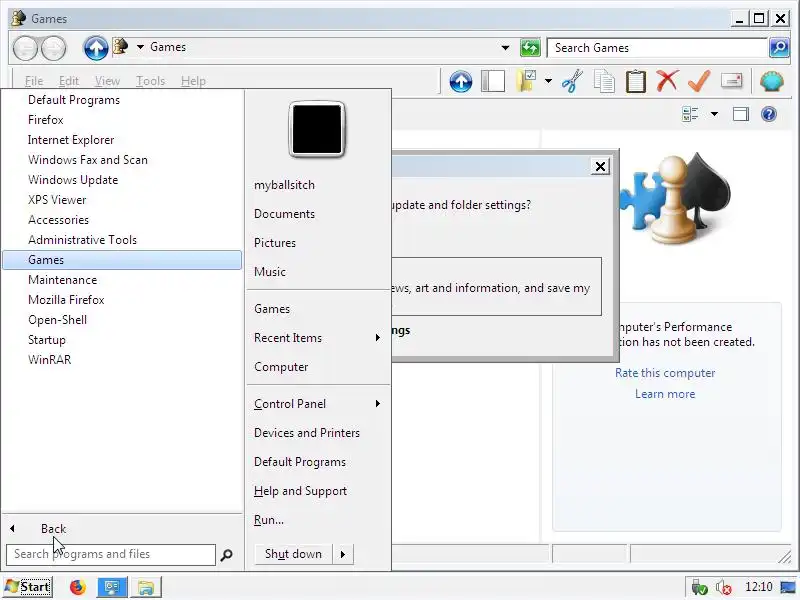Click the Forward navigation arrow in Games window
Viewport: 800px width, 600px height.
pos(54,48)
